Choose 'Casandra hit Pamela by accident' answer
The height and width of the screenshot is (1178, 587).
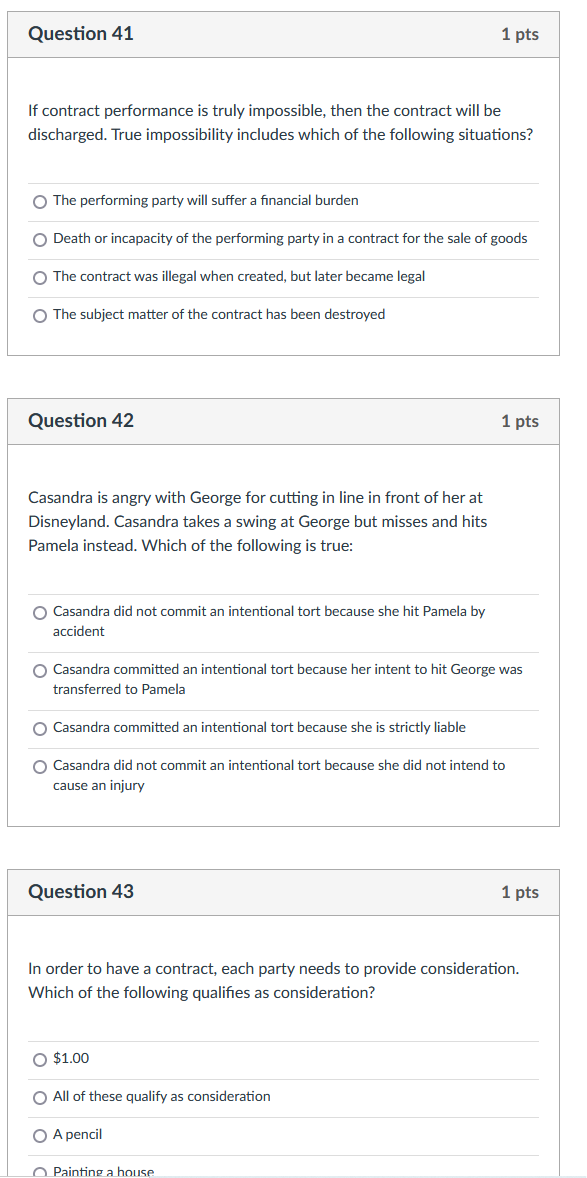coord(39,611)
